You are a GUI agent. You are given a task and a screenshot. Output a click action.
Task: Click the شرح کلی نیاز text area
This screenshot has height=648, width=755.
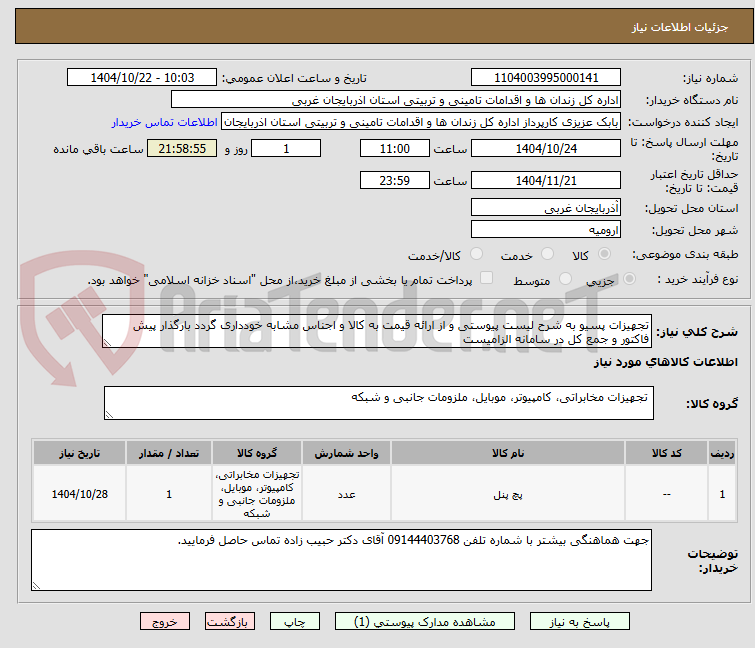pyautogui.click(x=377, y=331)
